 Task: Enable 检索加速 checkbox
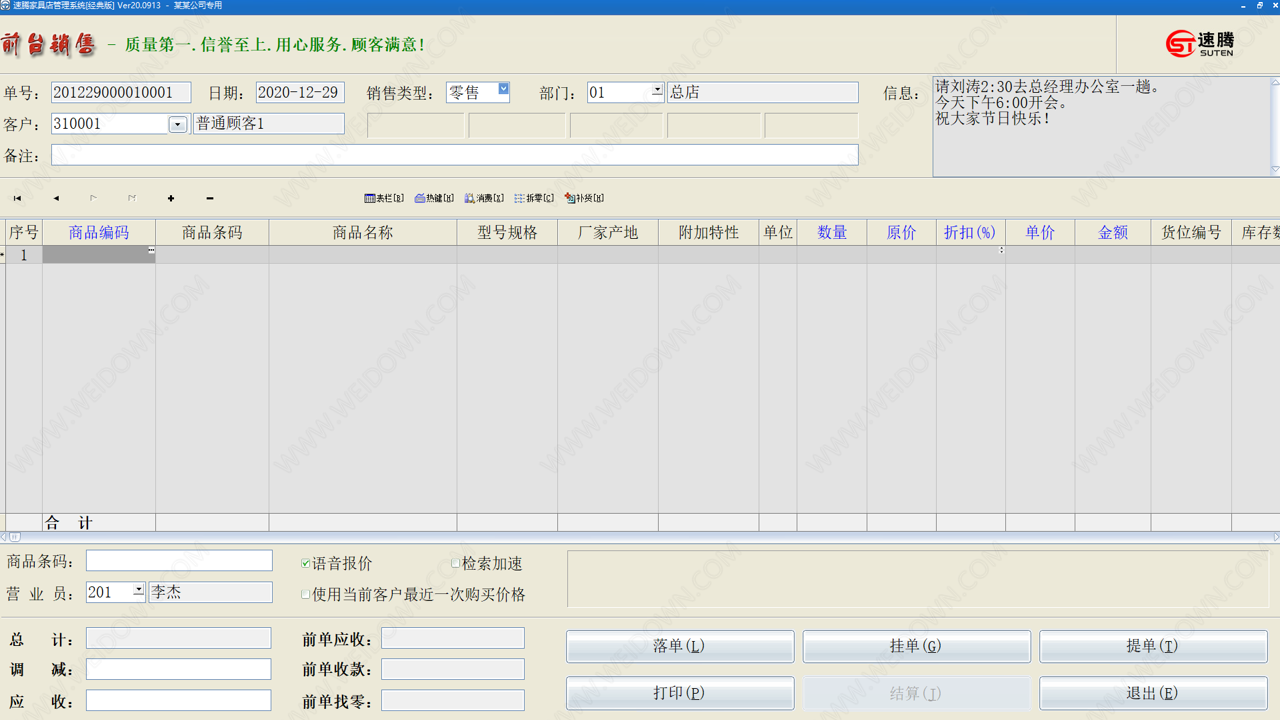[456, 564]
